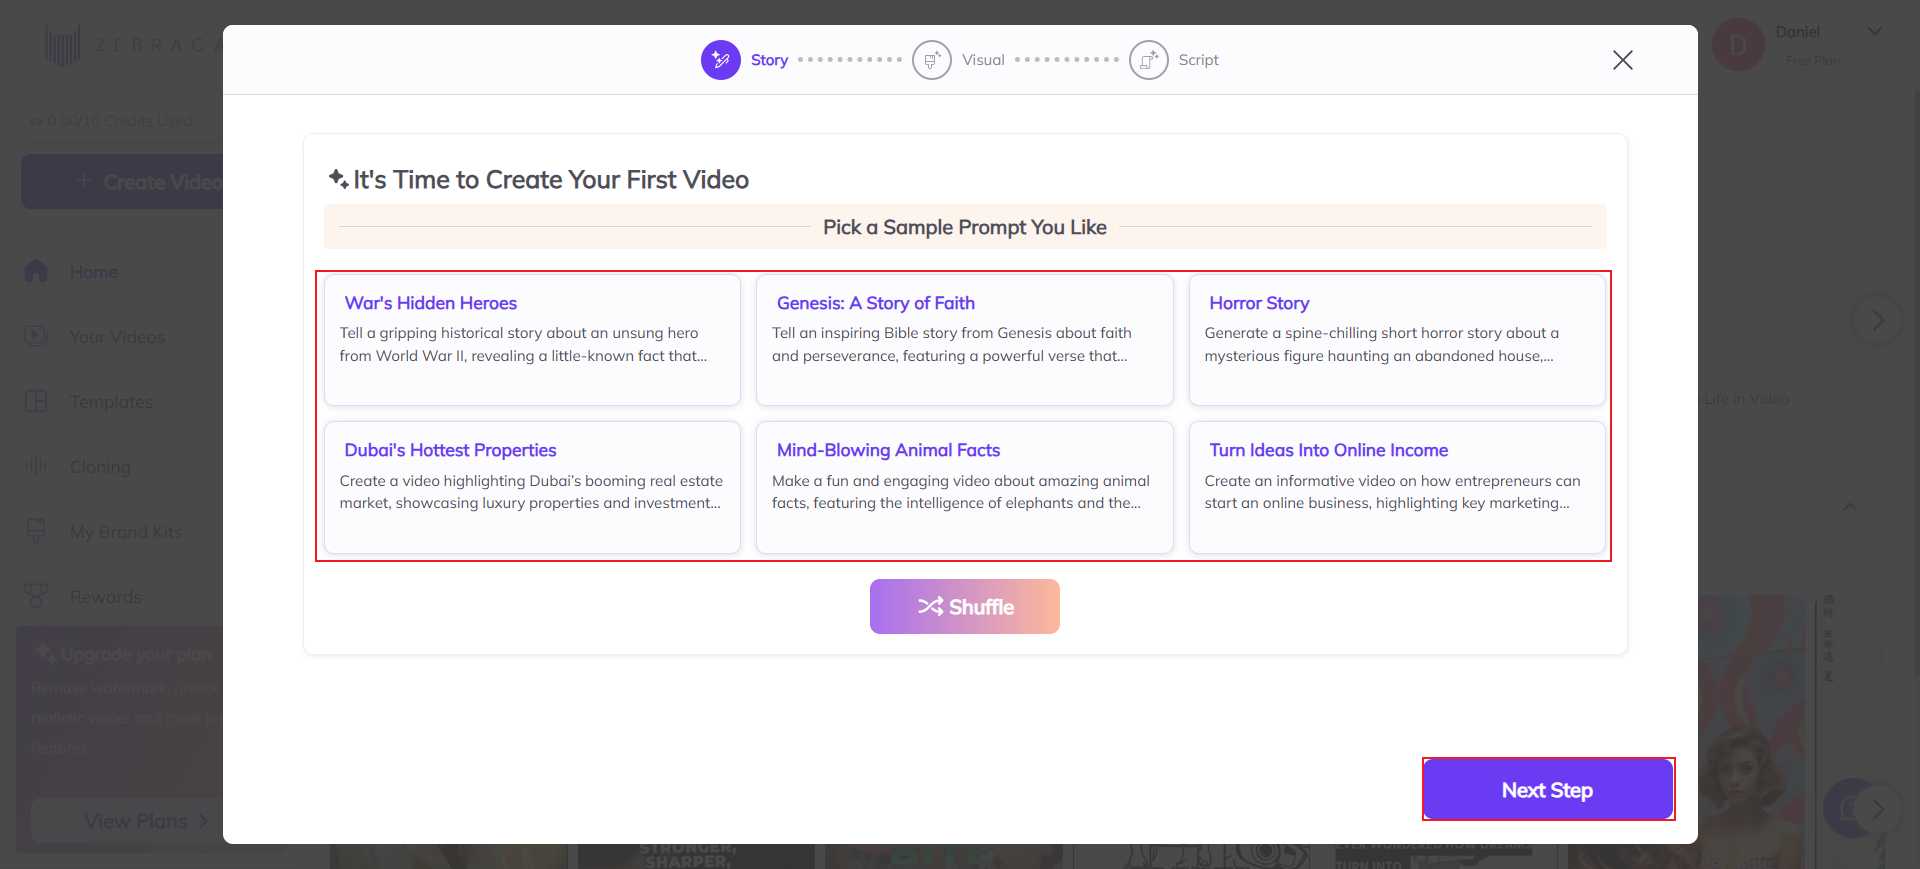Pick Turn Ideas Into Online Income
Screen dimensions: 1920x869
(x=1396, y=487)
